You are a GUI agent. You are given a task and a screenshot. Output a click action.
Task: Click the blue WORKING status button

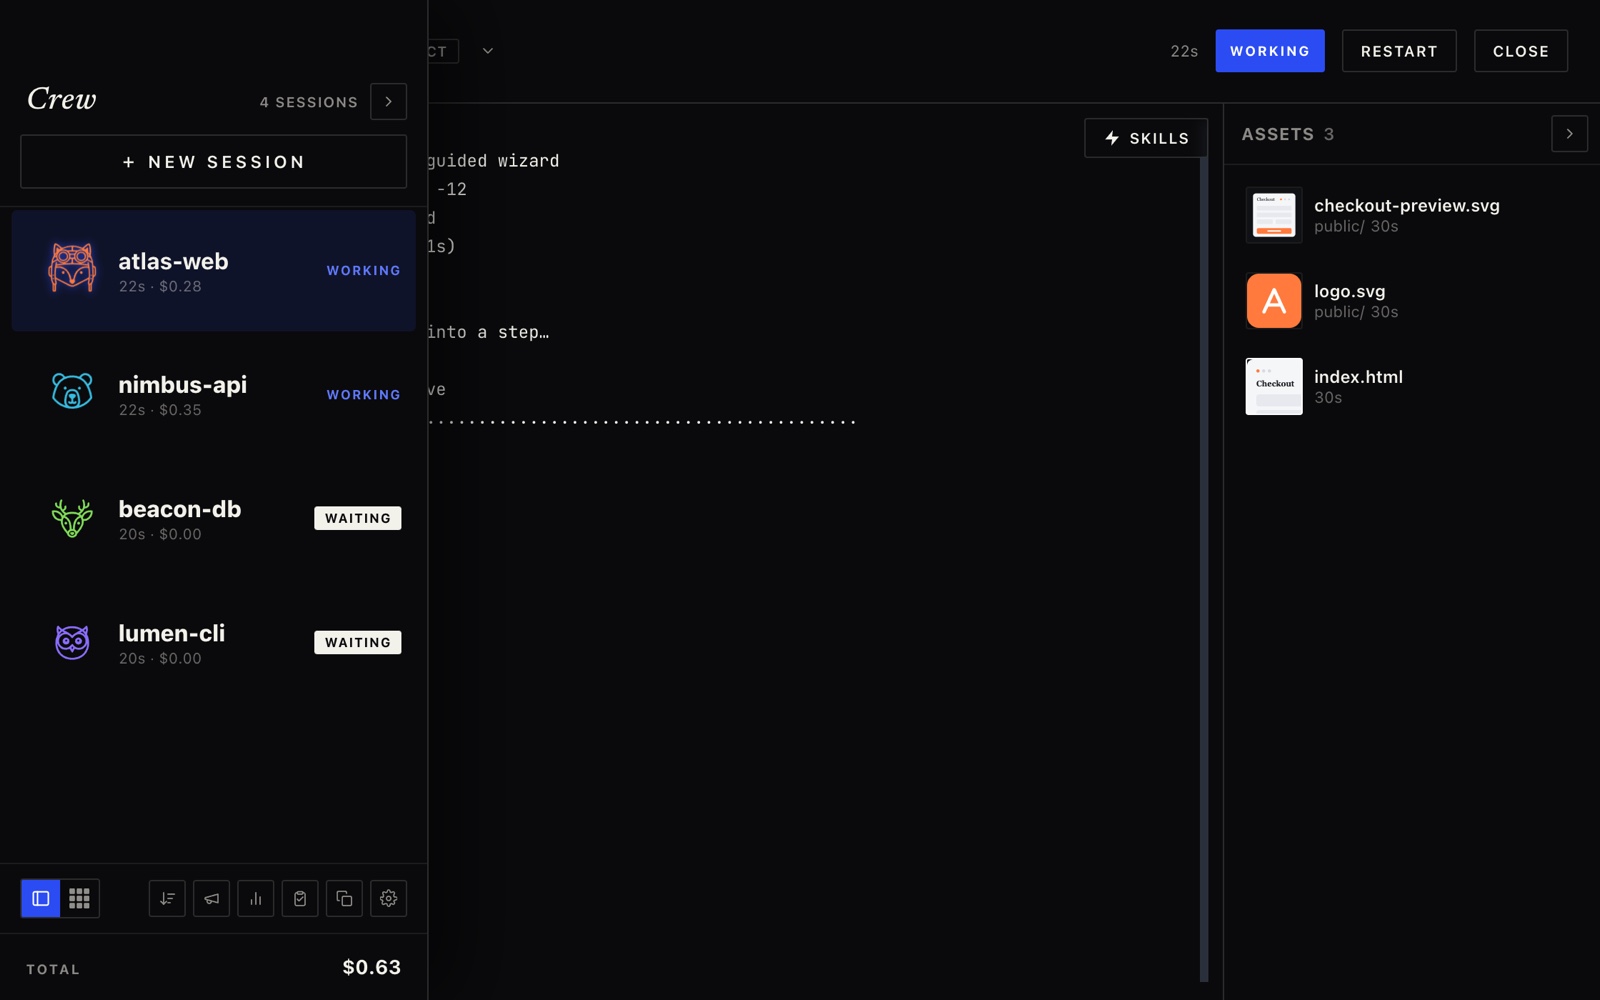1270,51
